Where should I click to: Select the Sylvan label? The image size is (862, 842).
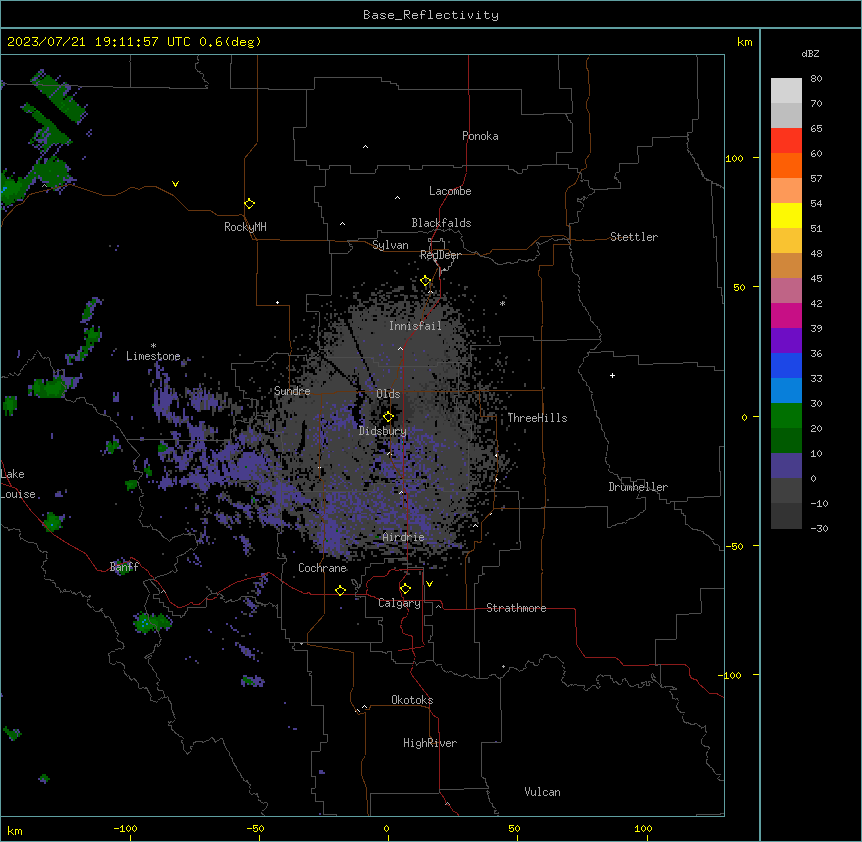click(390, 245)
